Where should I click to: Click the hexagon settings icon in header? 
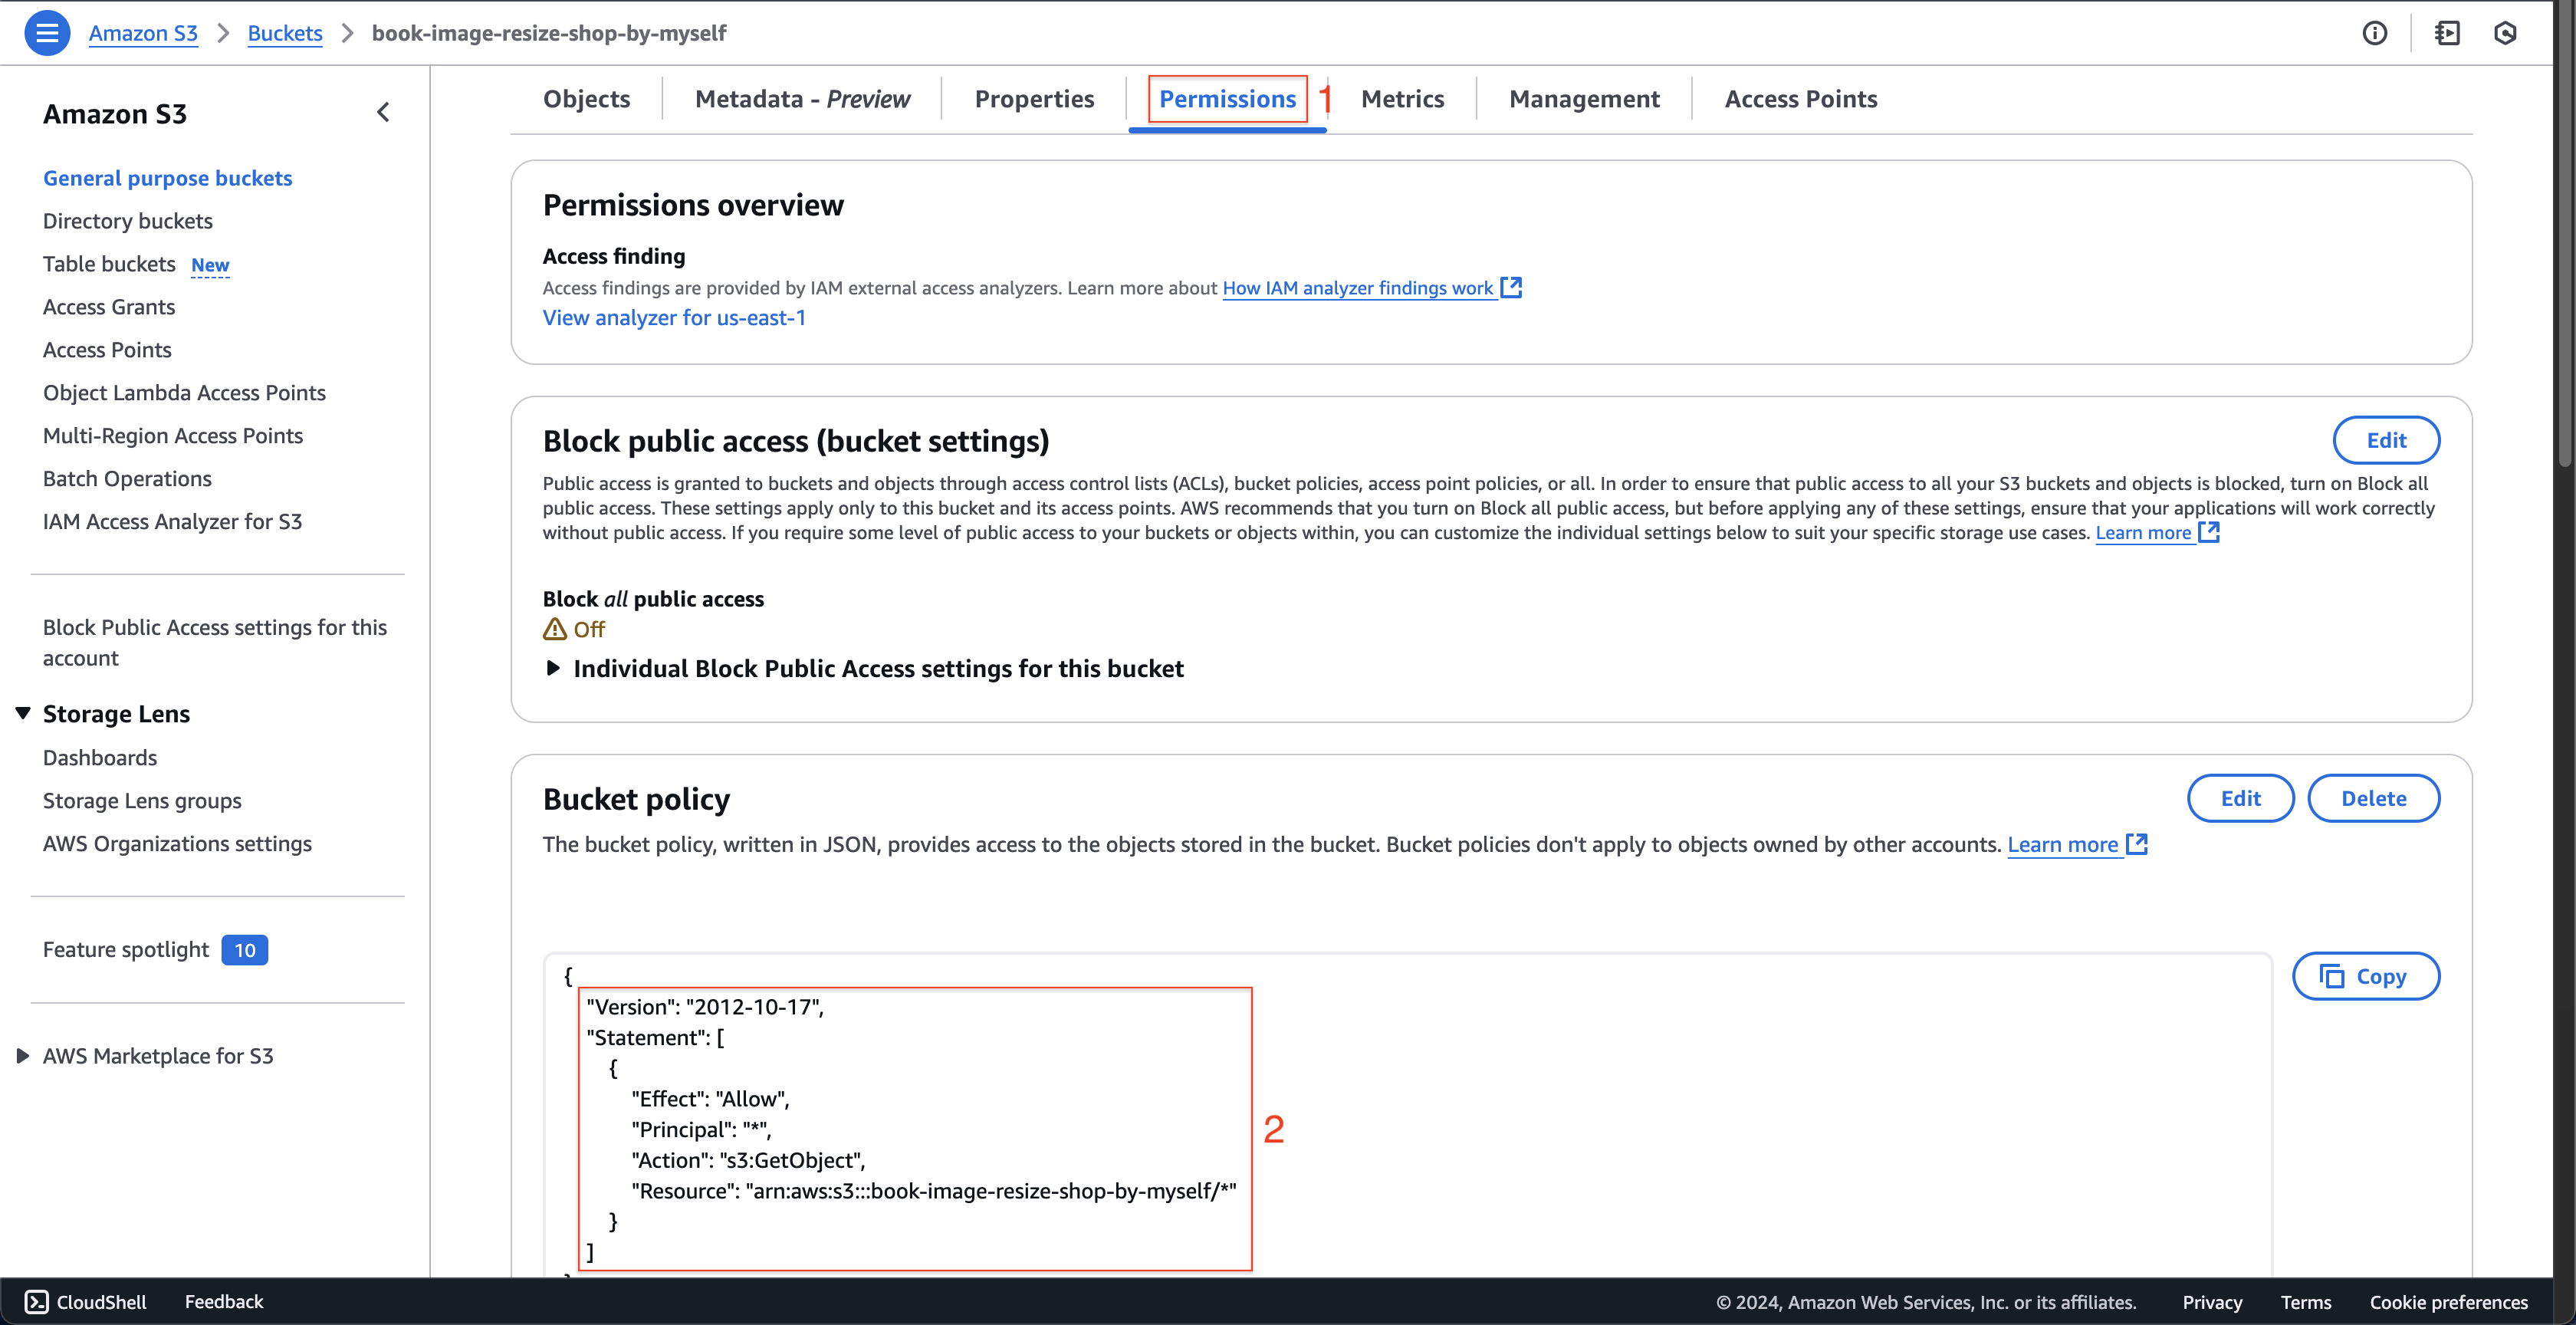point(2505,33)
